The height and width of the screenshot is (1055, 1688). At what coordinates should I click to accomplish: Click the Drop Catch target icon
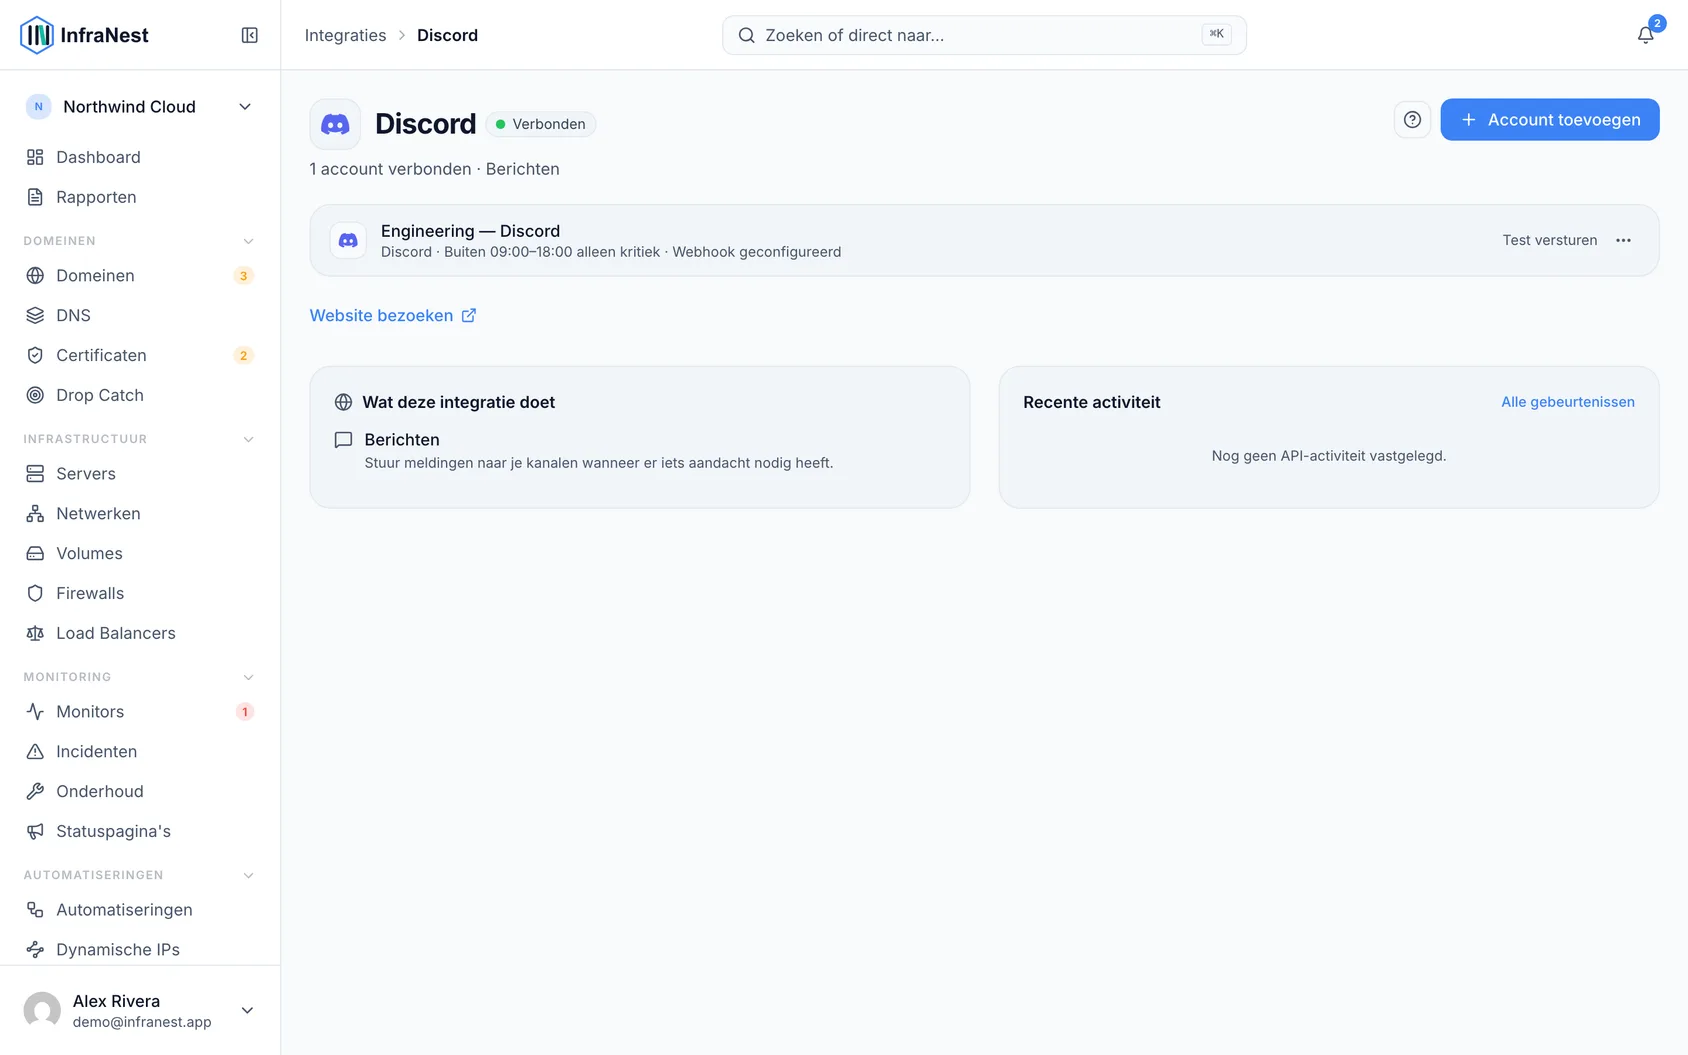(x=35, y=395)
